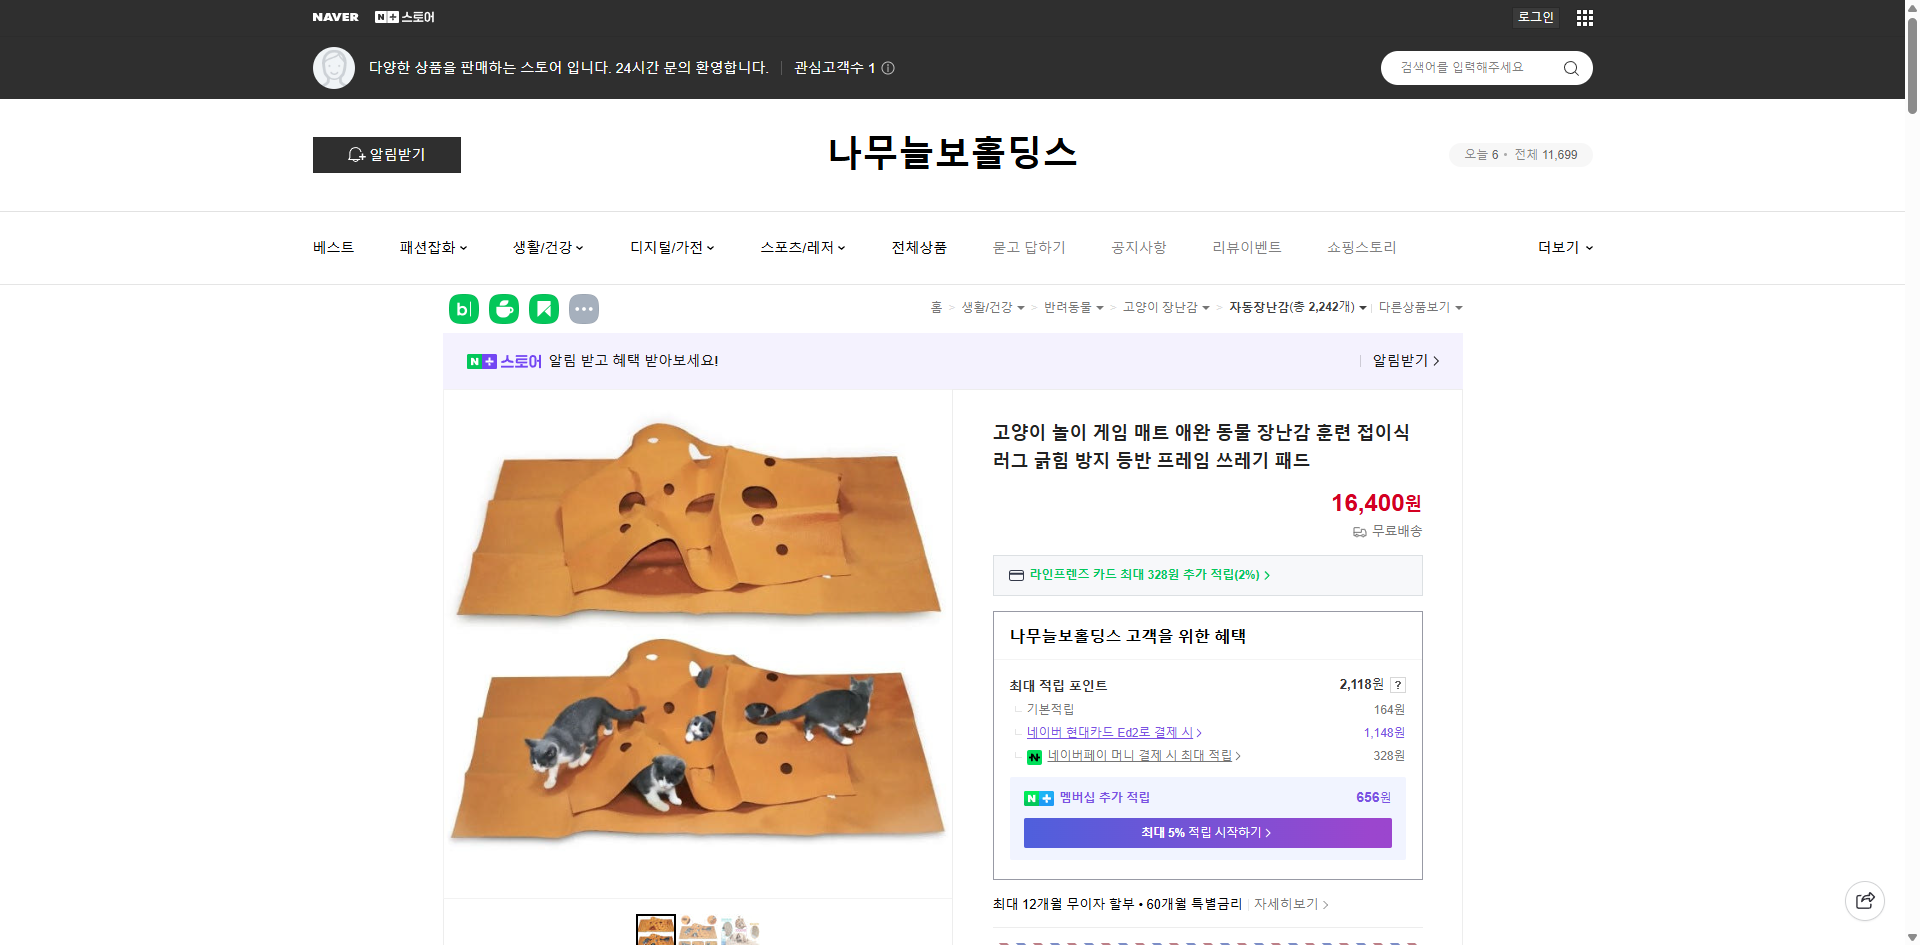Click the 최대 5% 적립 시작하기 button
1920x945 pixels.
tap(1206, 832)
